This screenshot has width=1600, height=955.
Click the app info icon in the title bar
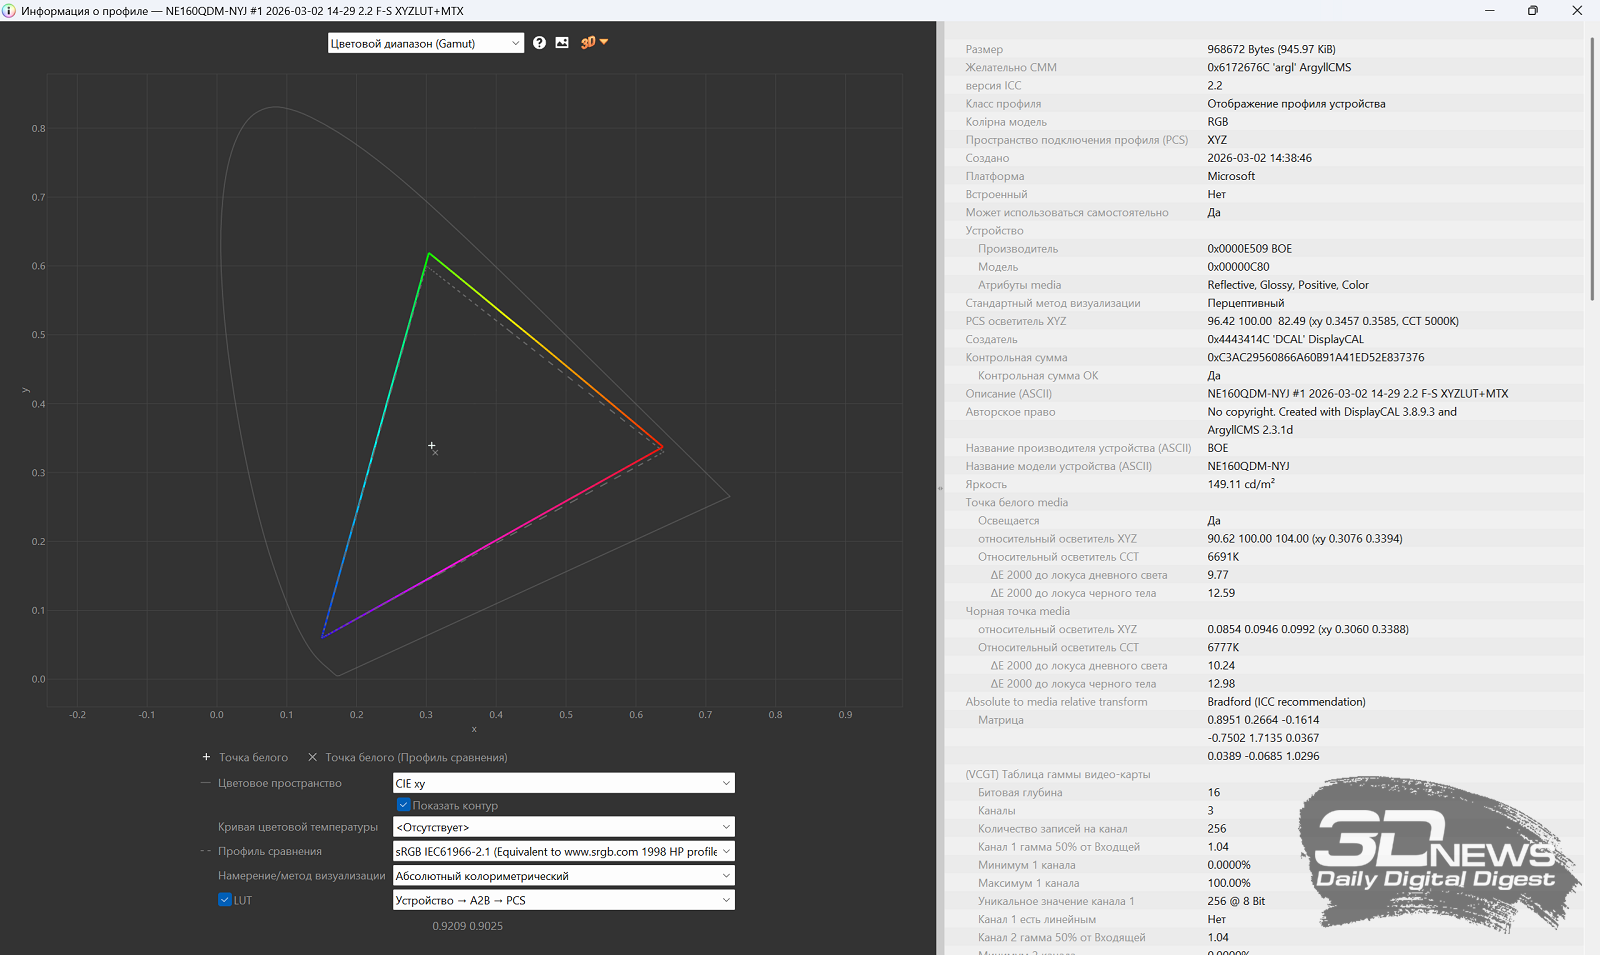[x=9, y=11]
